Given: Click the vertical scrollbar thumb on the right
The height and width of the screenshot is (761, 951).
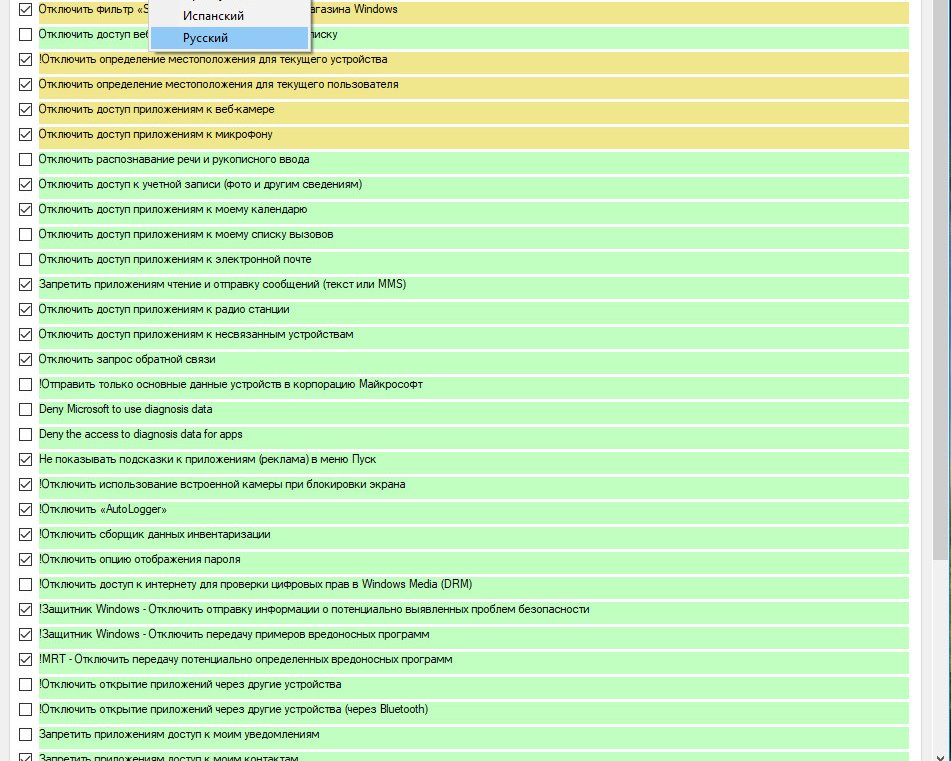Looking at the screenshot, I should (943, 279).
